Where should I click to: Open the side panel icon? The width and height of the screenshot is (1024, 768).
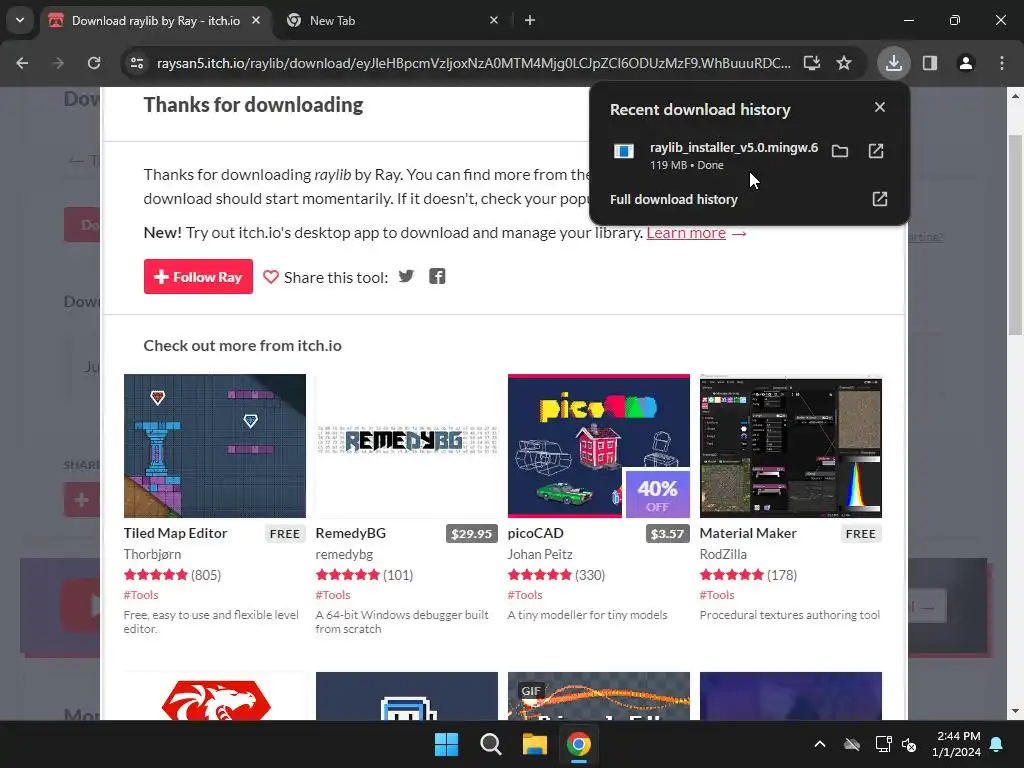(930, 63)
